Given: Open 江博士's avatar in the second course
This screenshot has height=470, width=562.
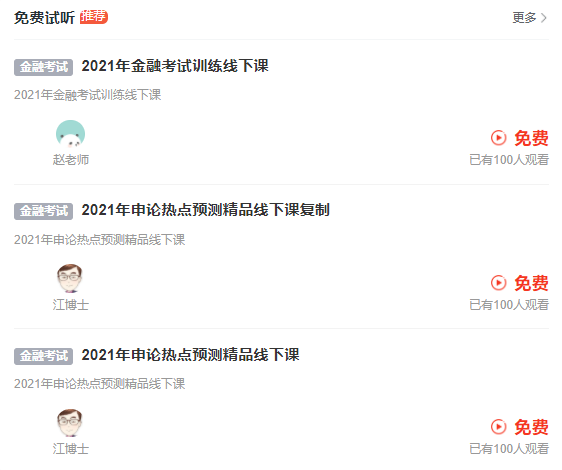Looking at the screenshot, I should 70,279.
